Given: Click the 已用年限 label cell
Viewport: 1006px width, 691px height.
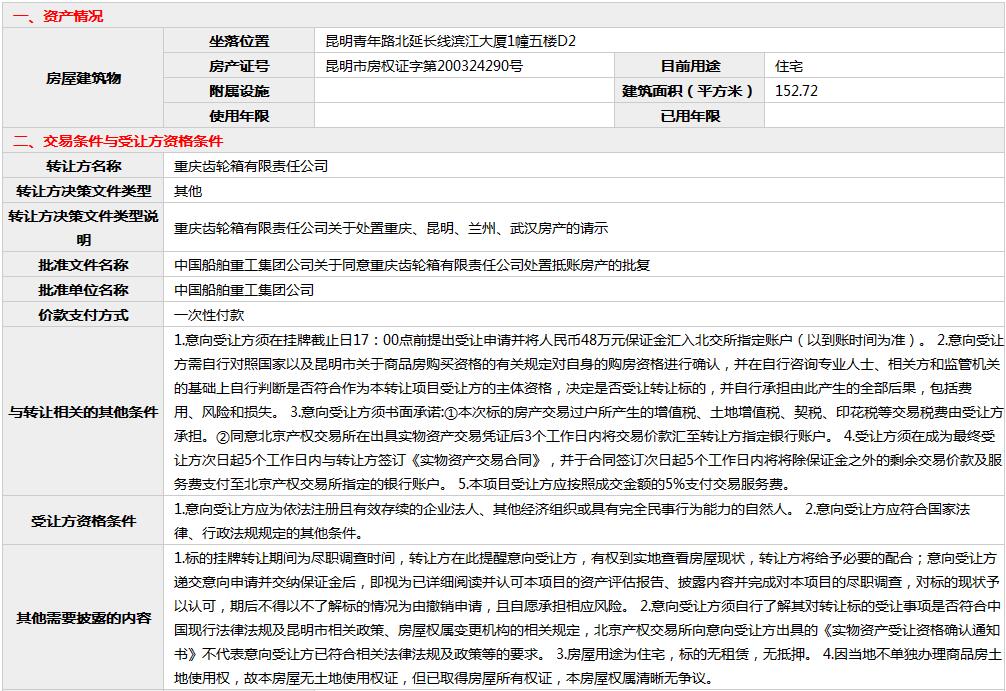Looking at the screenshot, I should 690,116.
